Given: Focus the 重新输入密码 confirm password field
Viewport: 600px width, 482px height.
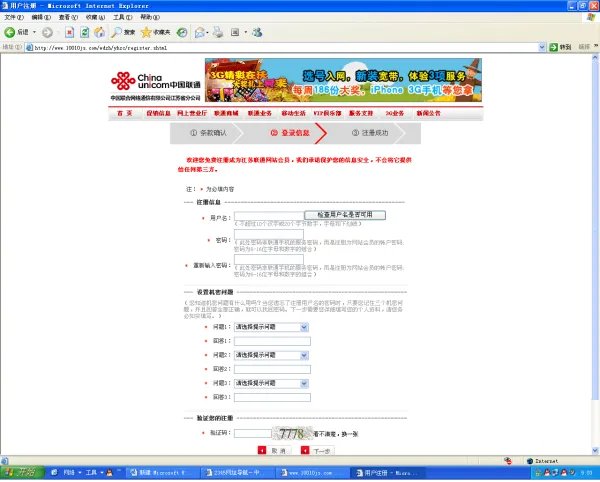Looking at the screenshot, I should click(269, 260).
